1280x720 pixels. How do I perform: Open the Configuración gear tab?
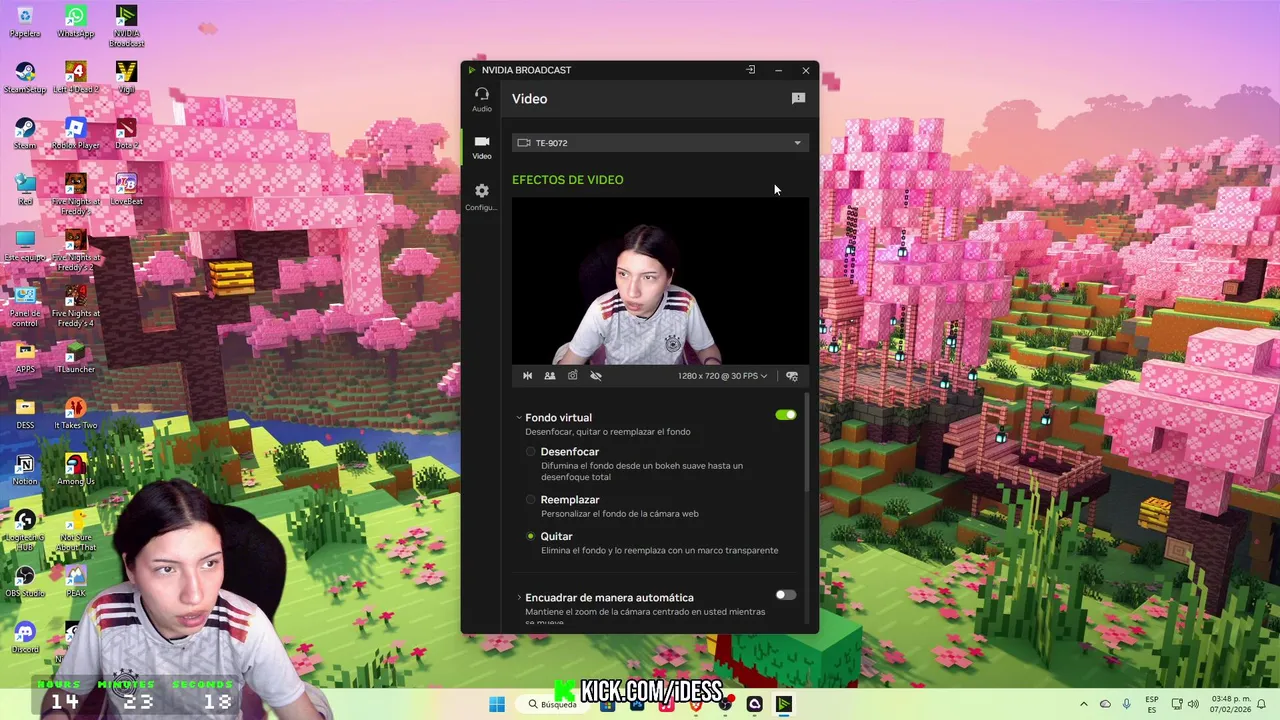click(x=482, y=196)
